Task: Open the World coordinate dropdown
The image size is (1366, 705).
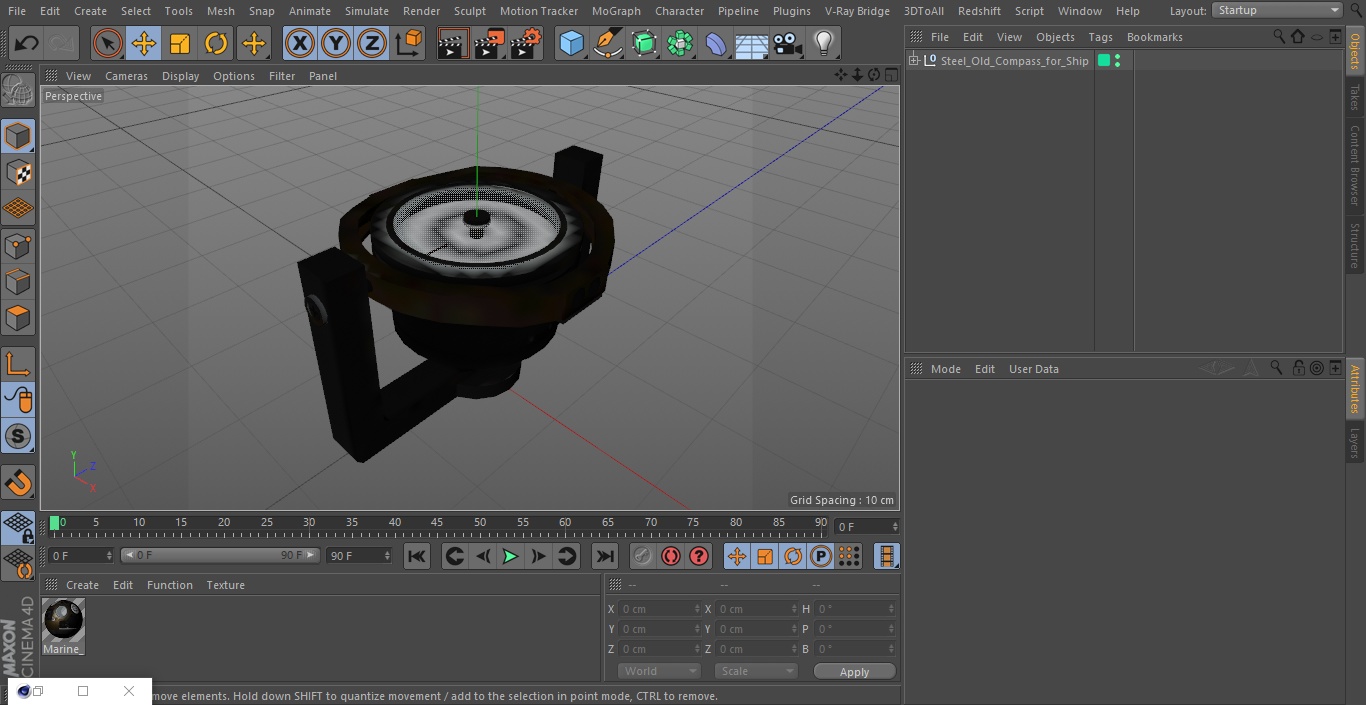Action: (x=659, y=671)
